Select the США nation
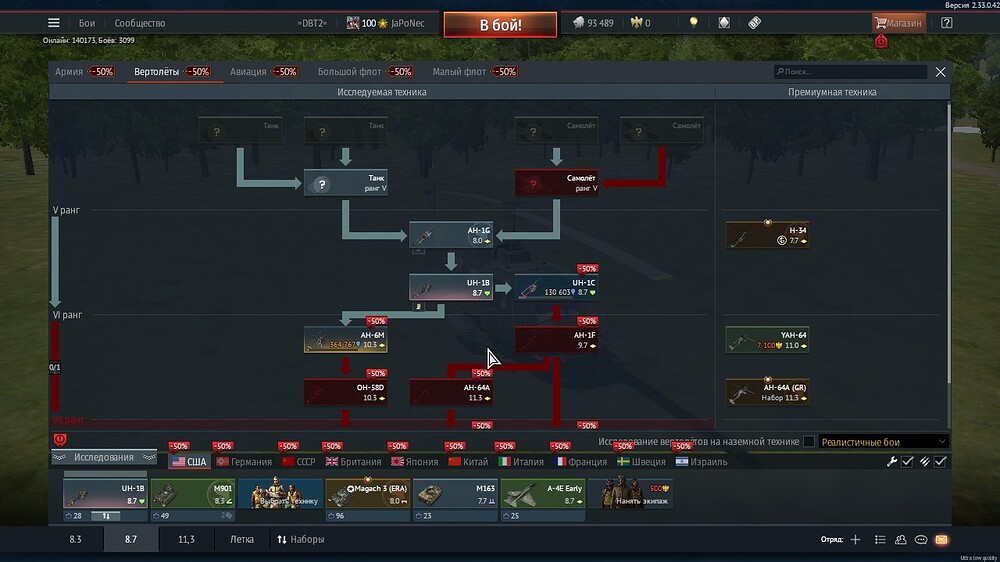The height and width of the screenshot is (562, 1000). pyautogui.click(x=189, y=461)
